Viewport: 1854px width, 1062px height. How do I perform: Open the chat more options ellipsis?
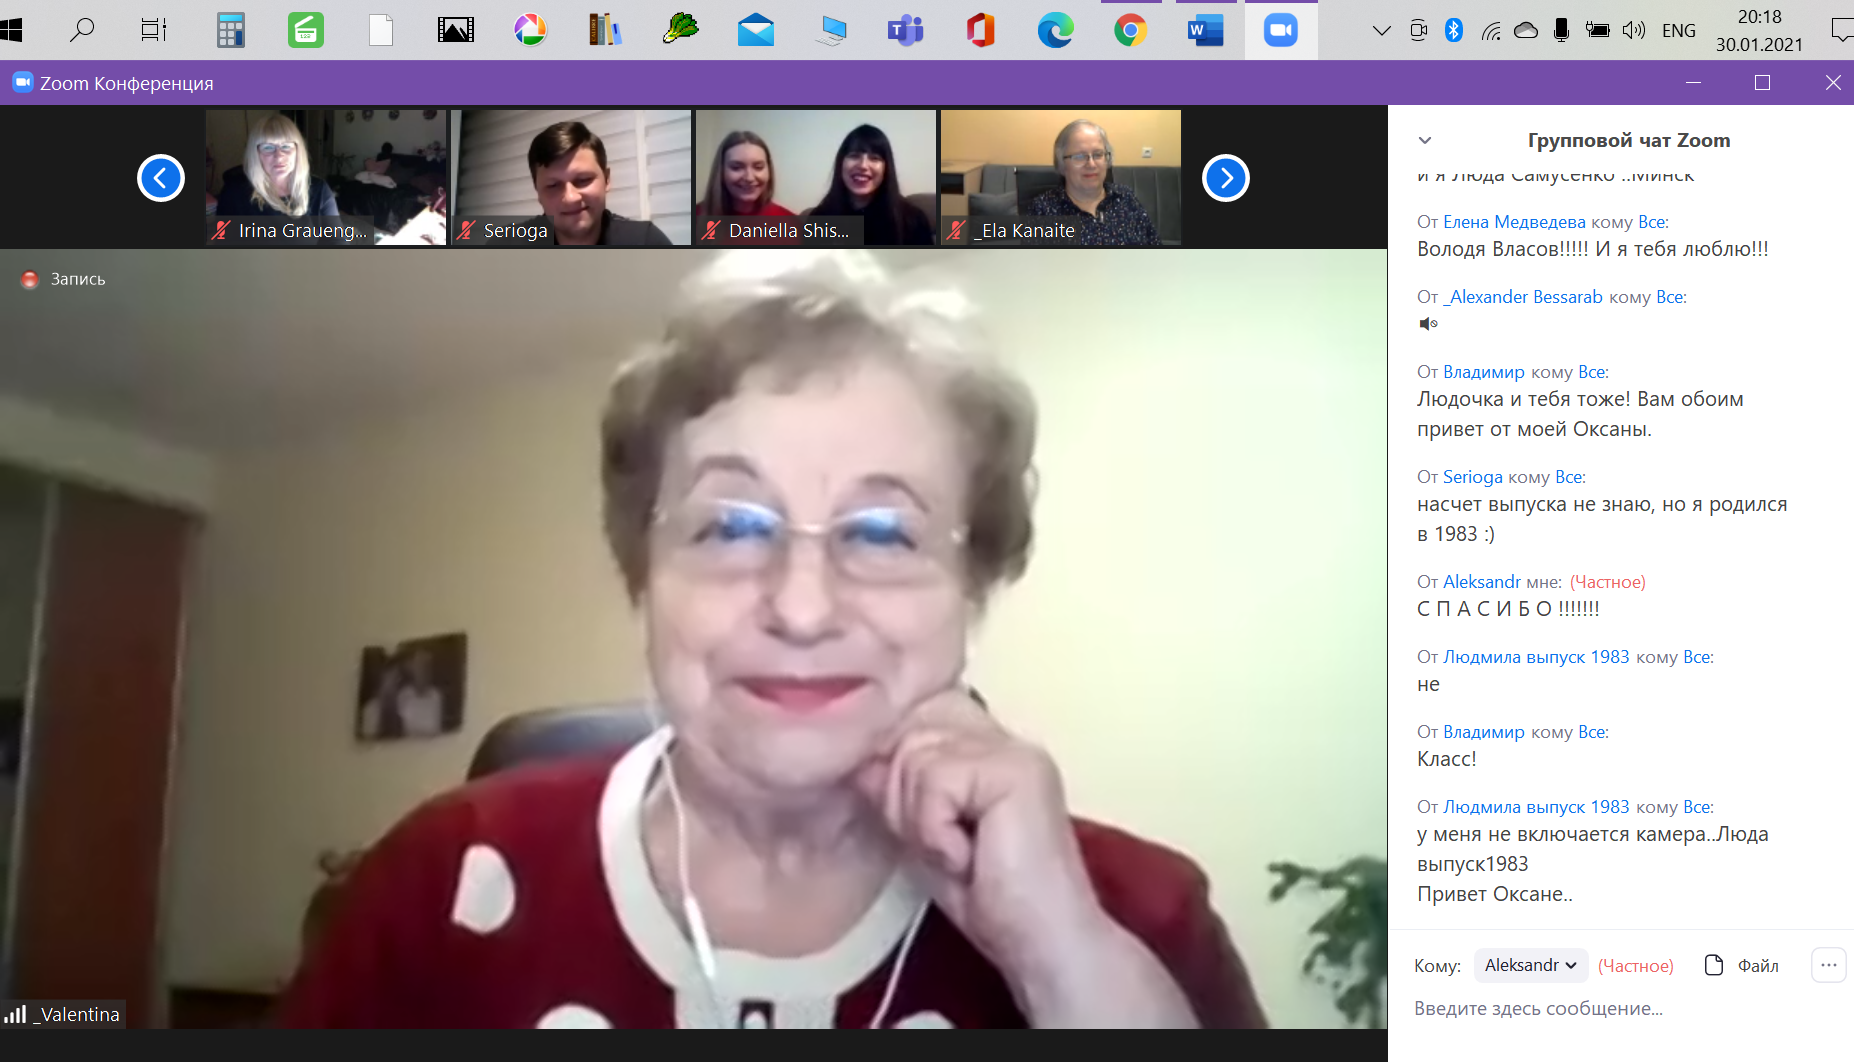pyautogui.click(x=1828, y=965)
